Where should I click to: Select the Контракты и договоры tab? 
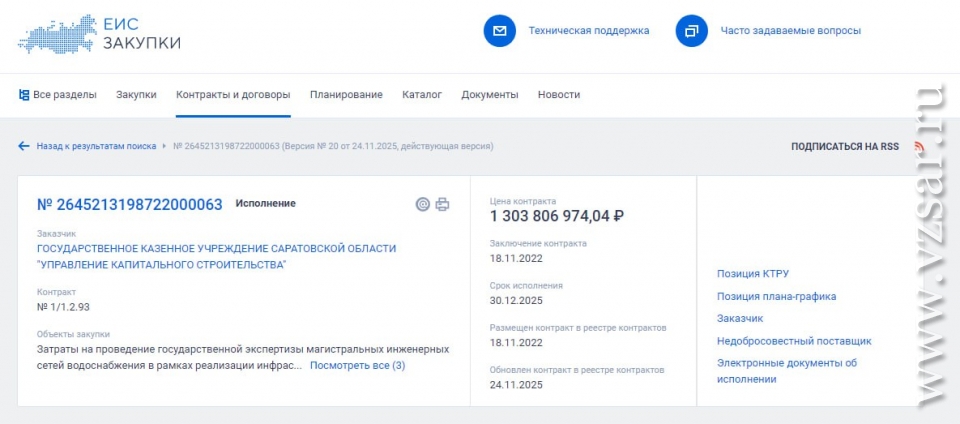(x=233, y=95)
